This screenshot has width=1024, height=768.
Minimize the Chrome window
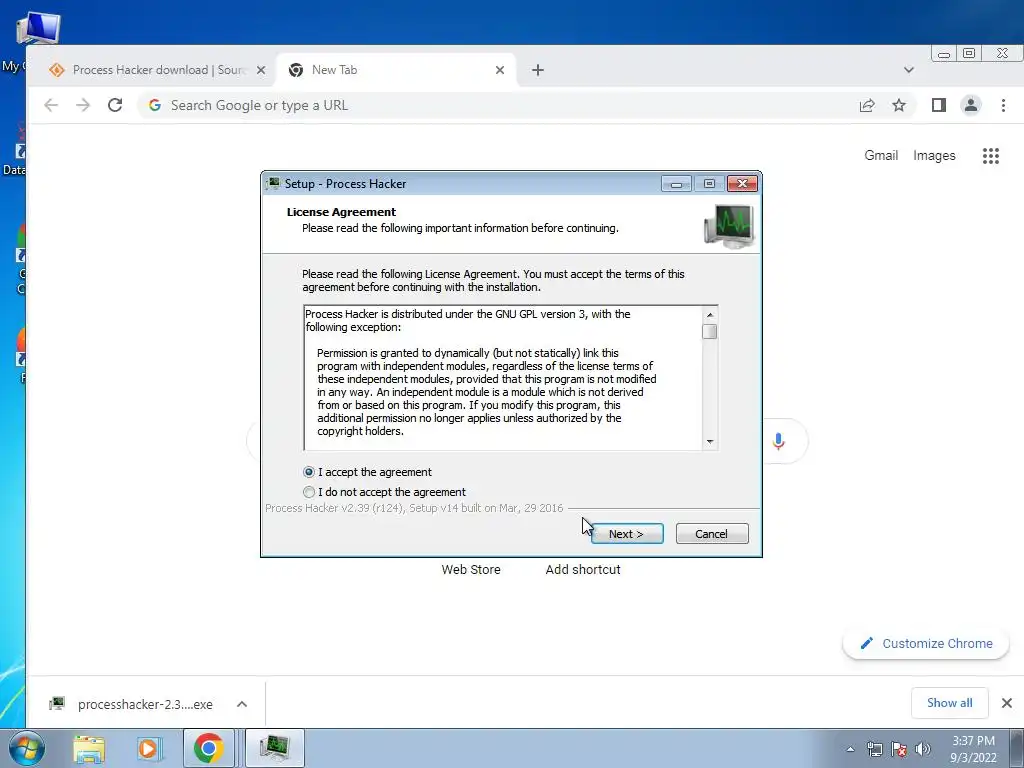click(944, 54)
